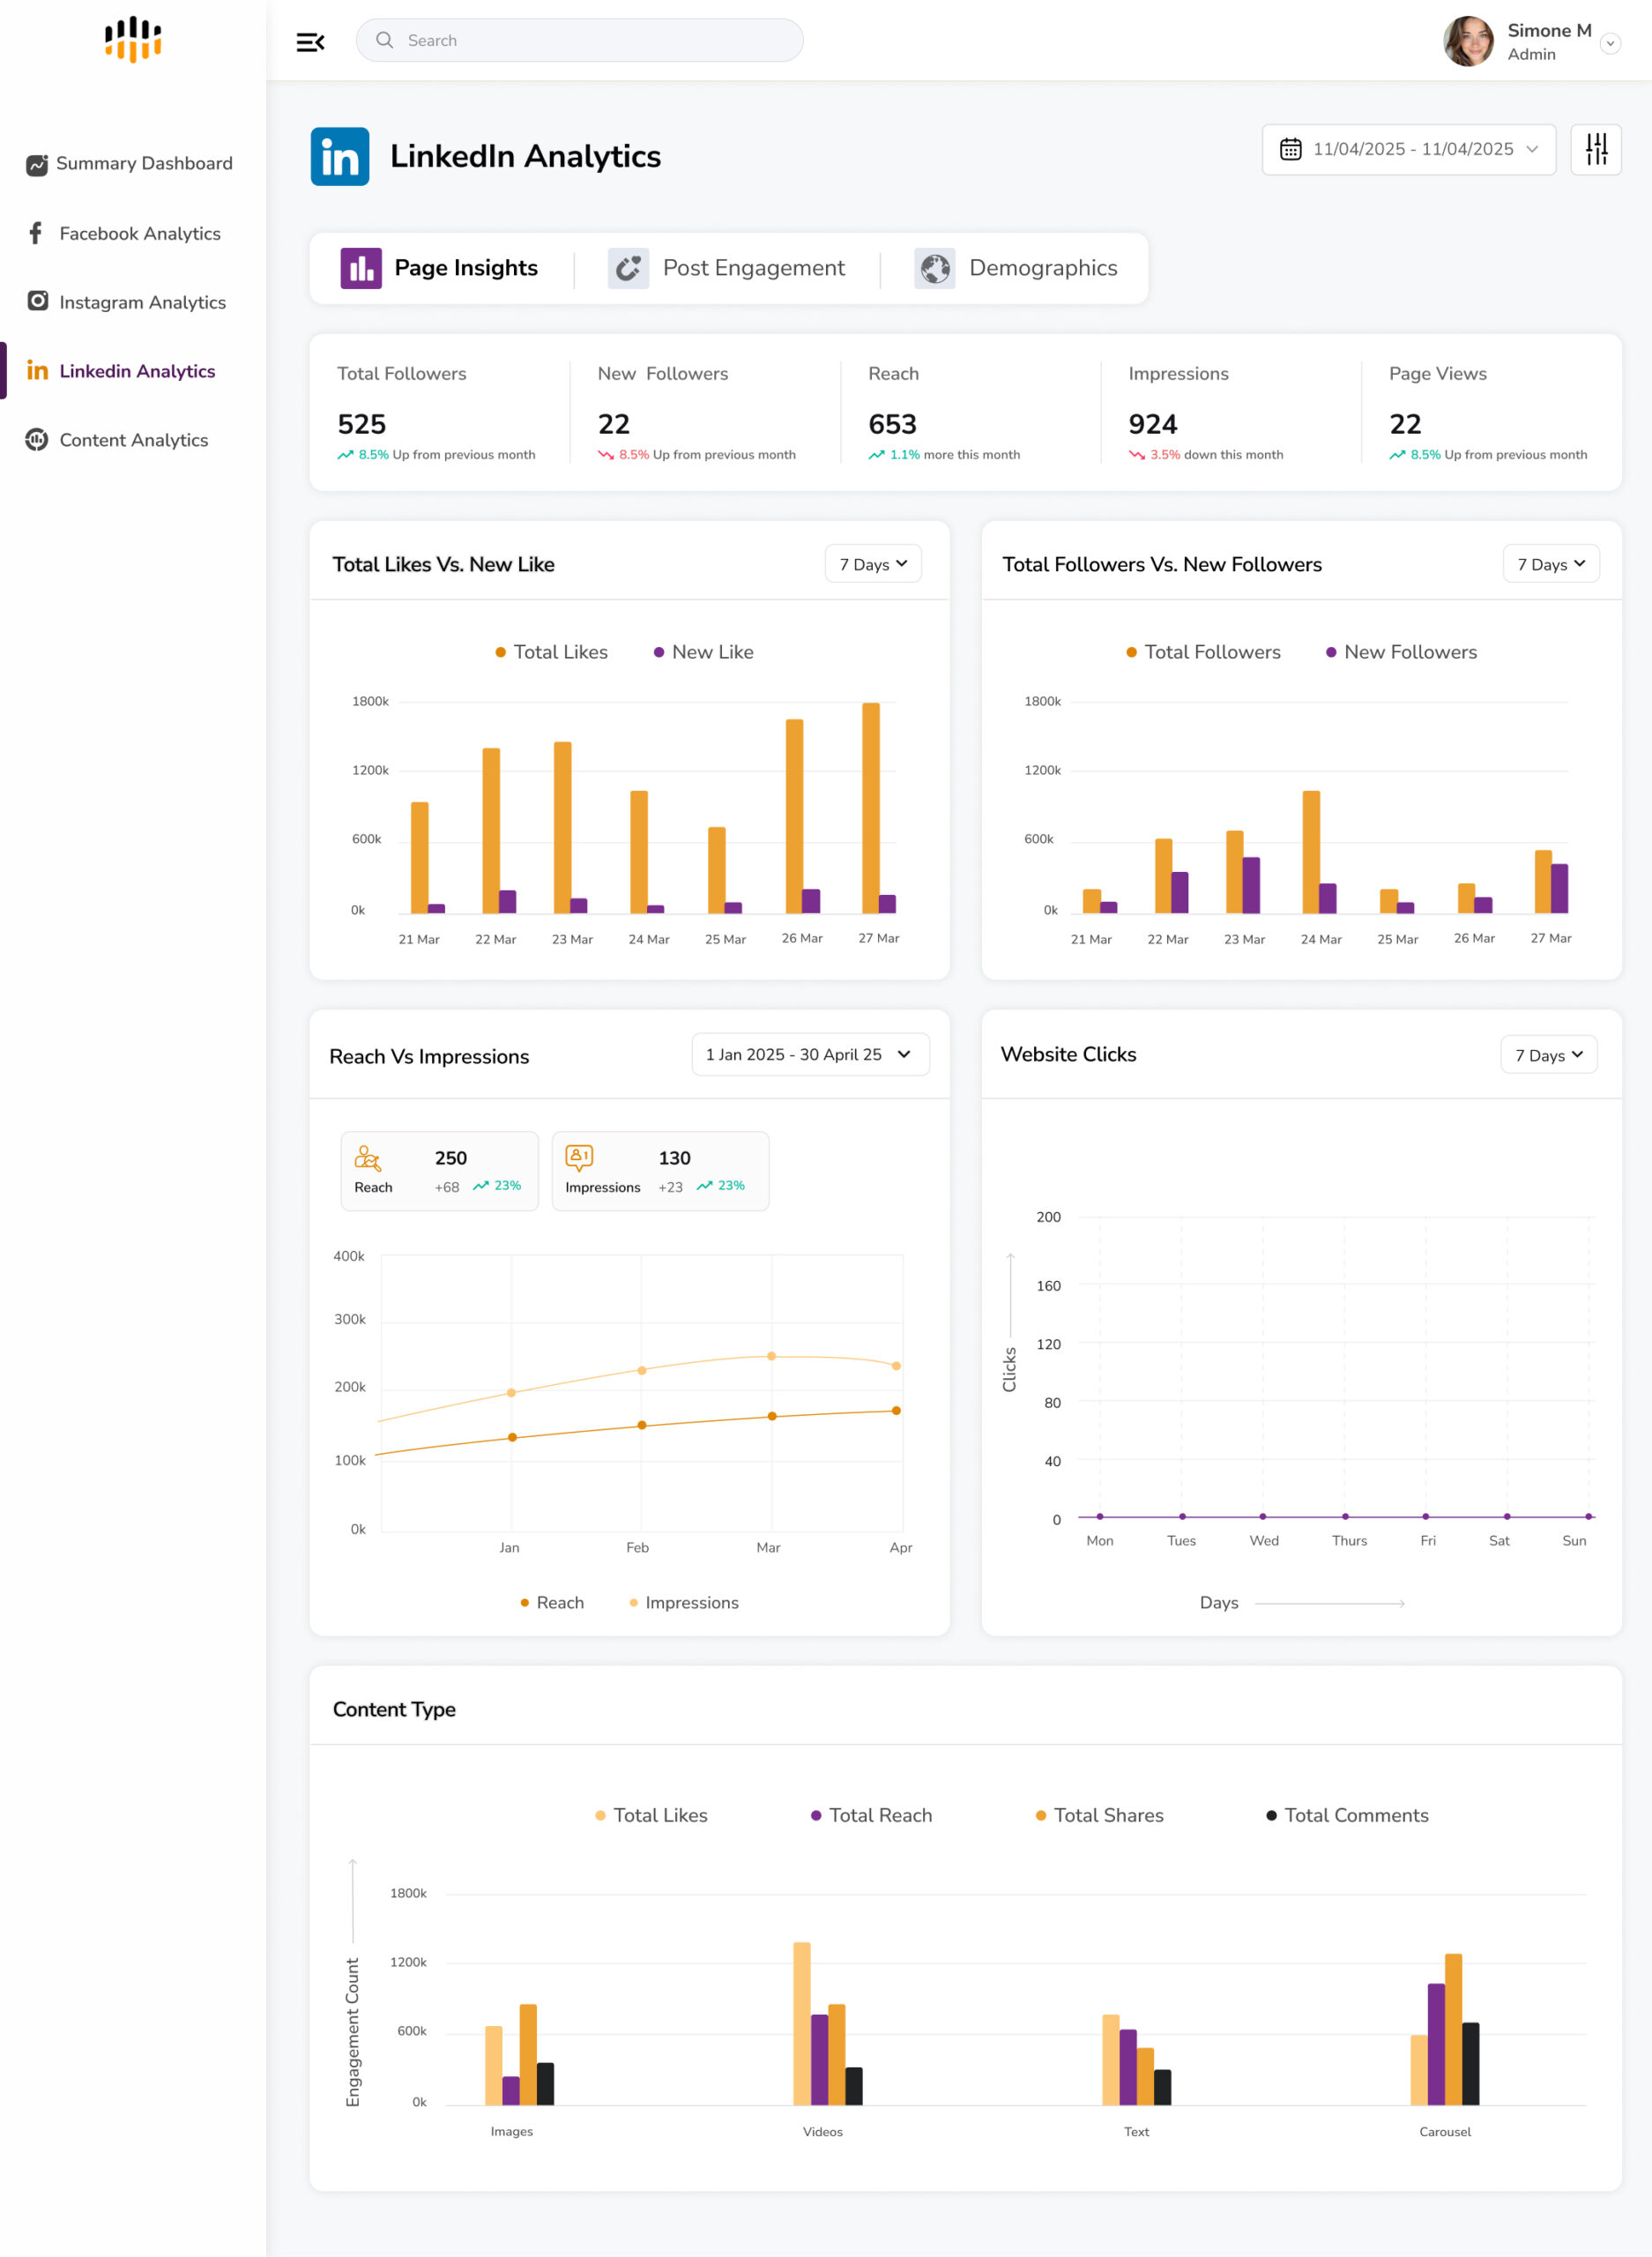Open 7 Days dropdown for Website Clicks
Screen dimensions: 1652x2257
(1548, 1054)
